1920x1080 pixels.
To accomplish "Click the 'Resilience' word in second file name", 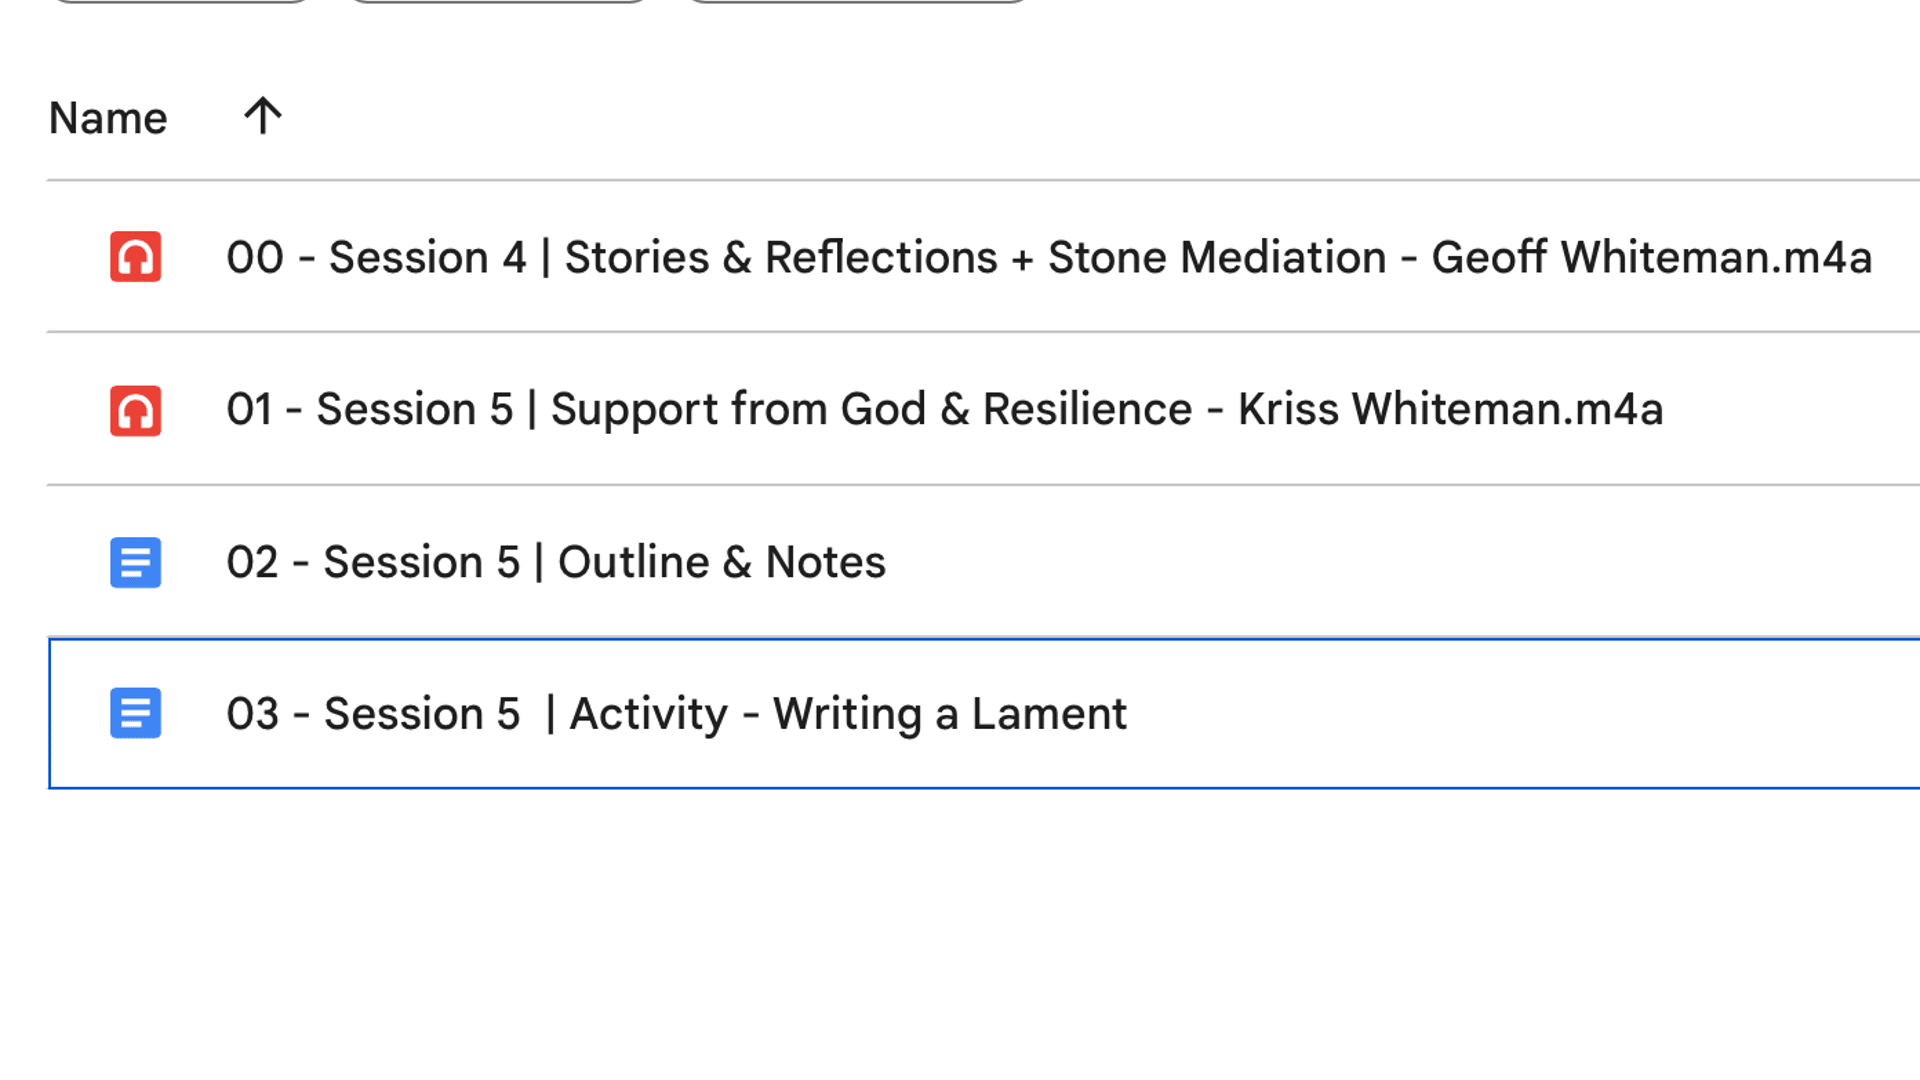I will pyautogui.click(x=1087, y=409).
